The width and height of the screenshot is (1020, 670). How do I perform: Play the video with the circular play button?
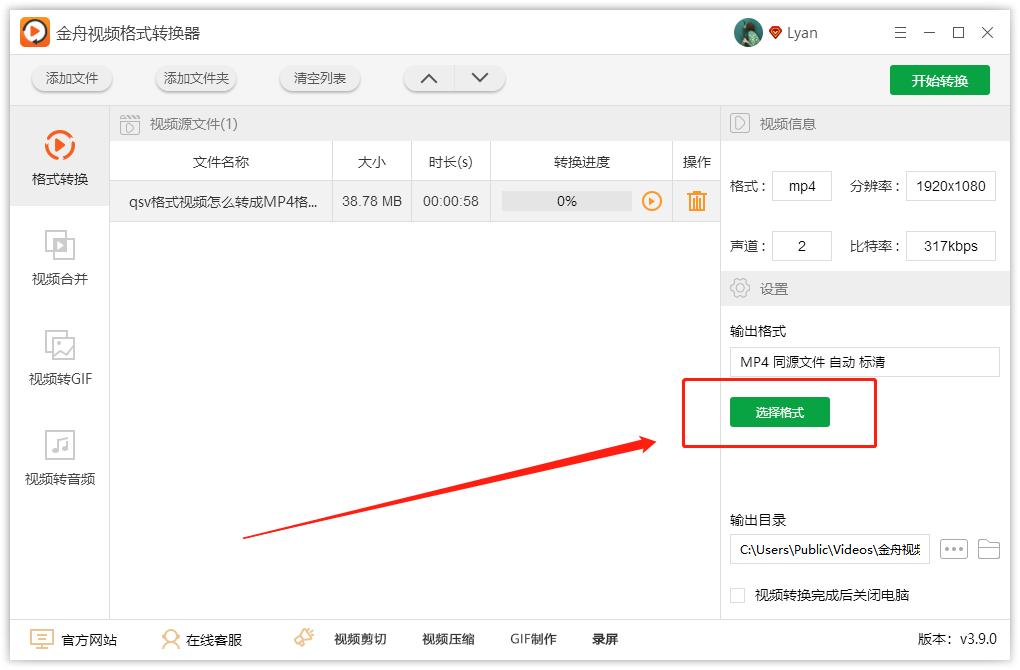point(652,201)
